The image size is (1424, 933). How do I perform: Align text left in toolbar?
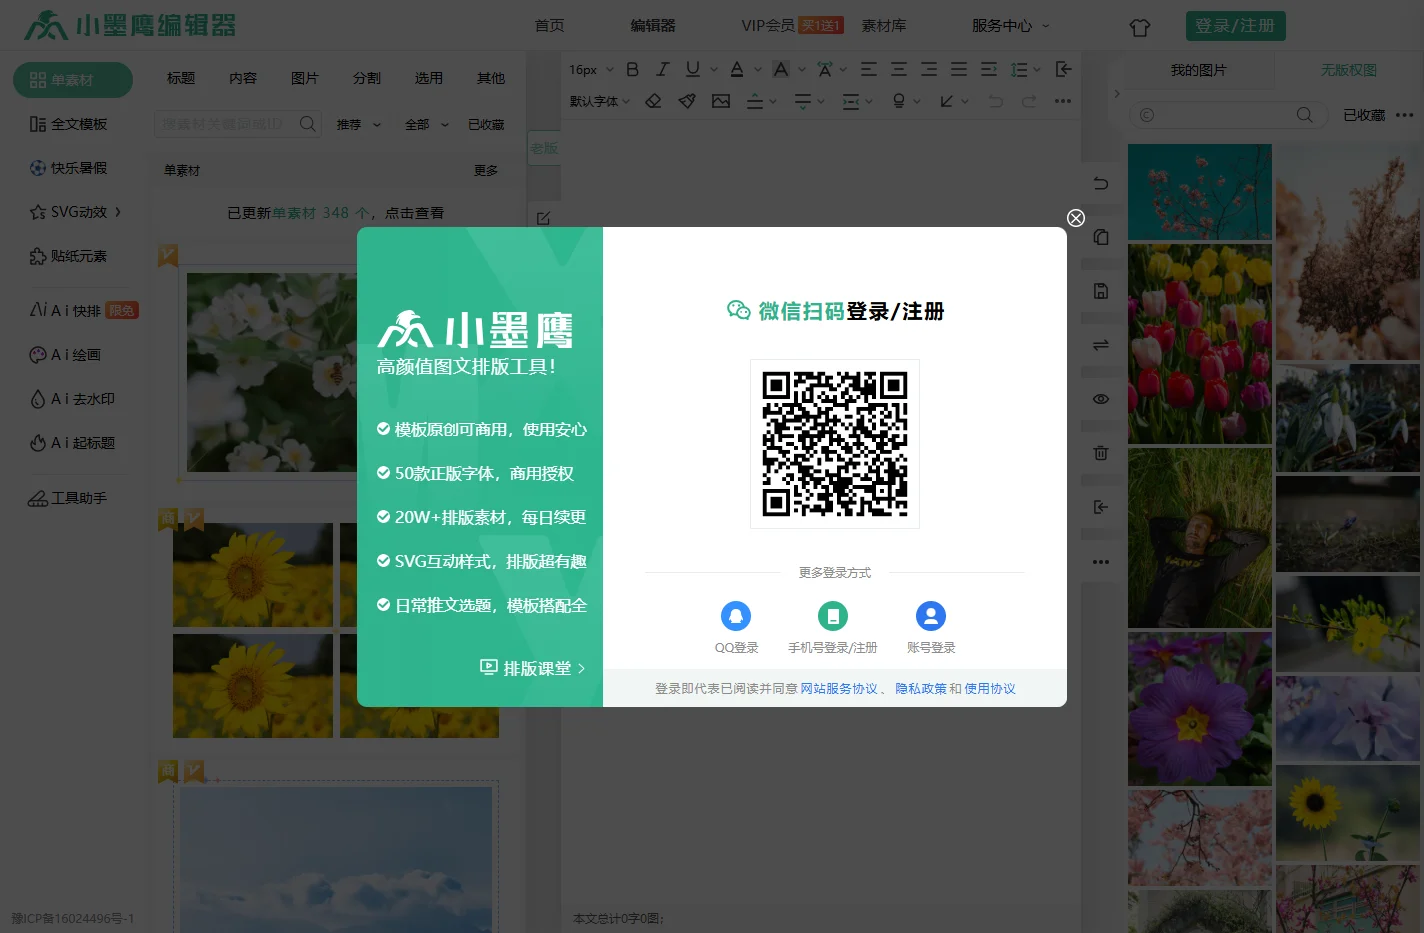pyautogui.click(x=869, y=69)
